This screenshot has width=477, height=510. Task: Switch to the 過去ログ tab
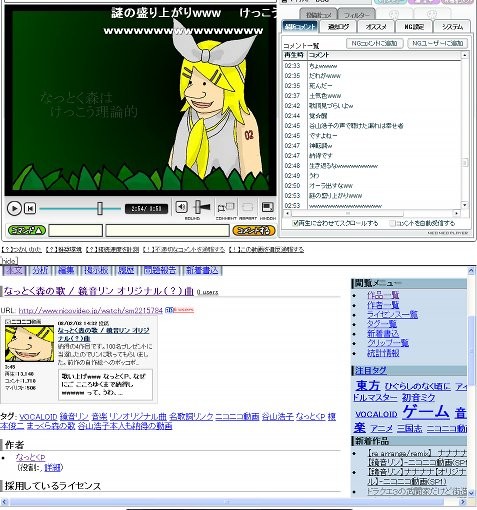point(338,27)
